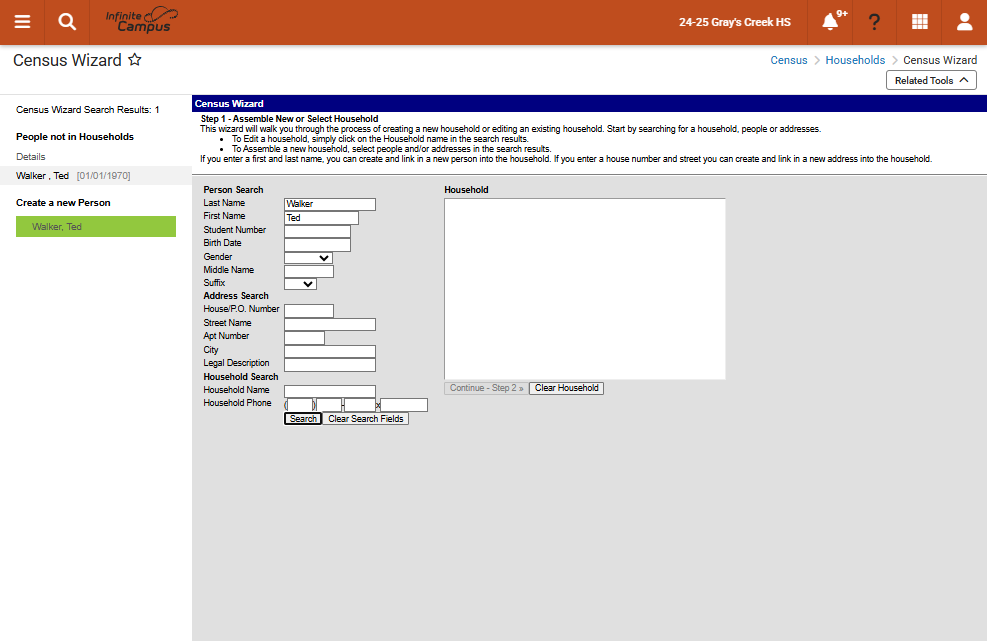Click the Clear Household button

567,389
